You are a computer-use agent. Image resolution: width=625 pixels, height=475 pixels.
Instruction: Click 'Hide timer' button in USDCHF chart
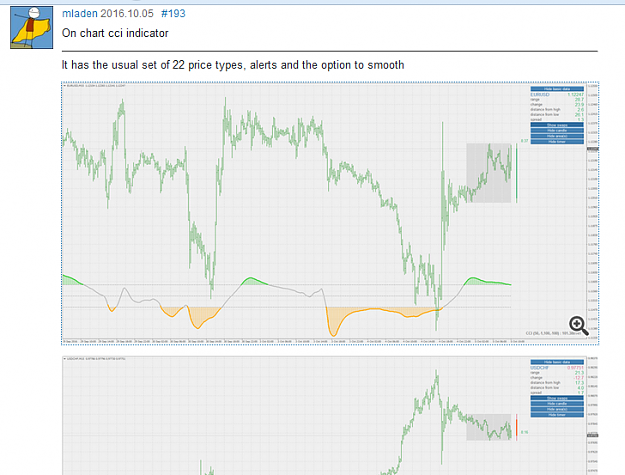[x=557, y=415]
